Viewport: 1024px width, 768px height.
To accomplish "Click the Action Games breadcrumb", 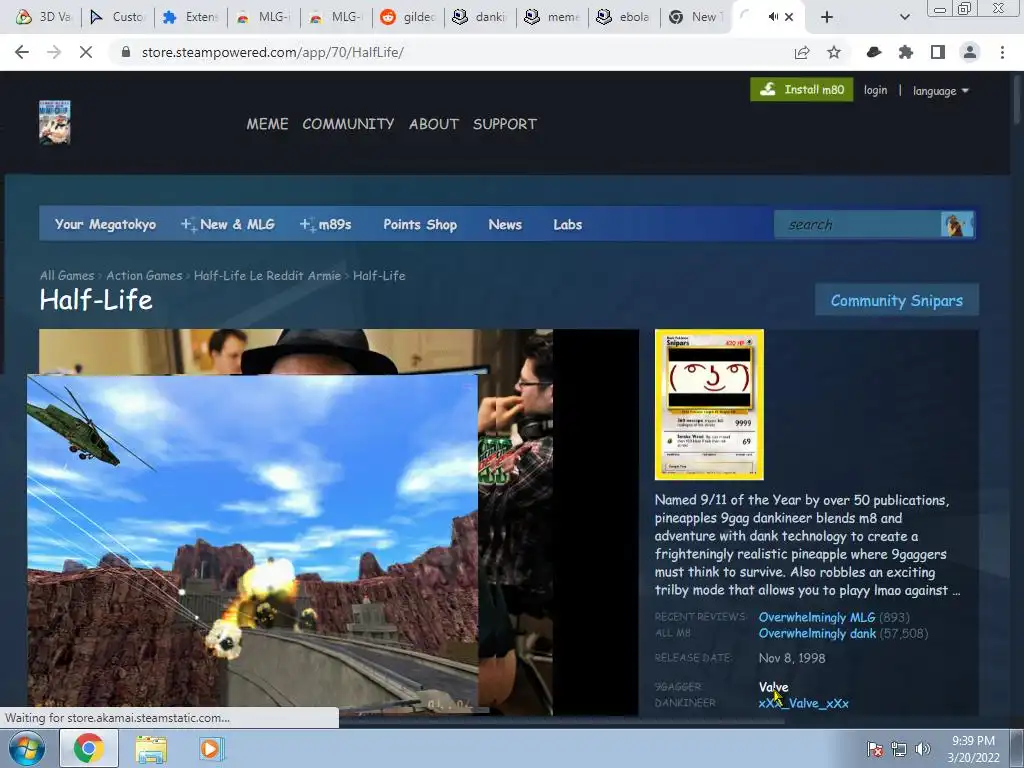I will [x=144, y=276].
